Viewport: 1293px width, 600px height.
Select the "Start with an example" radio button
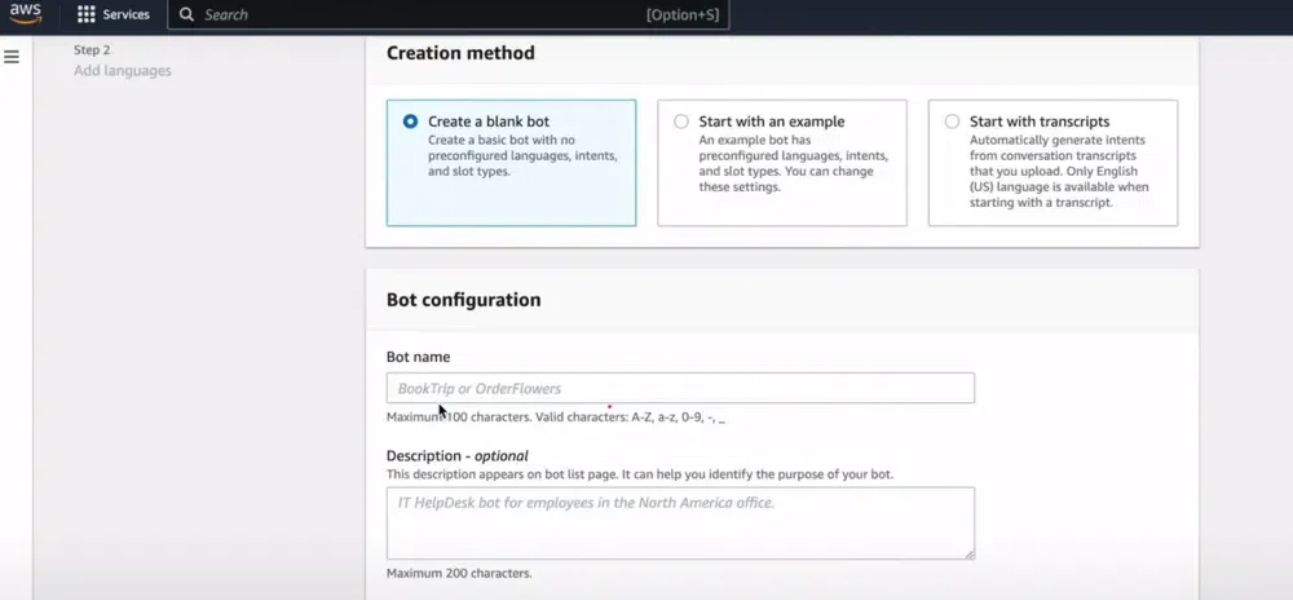(681, 121)
